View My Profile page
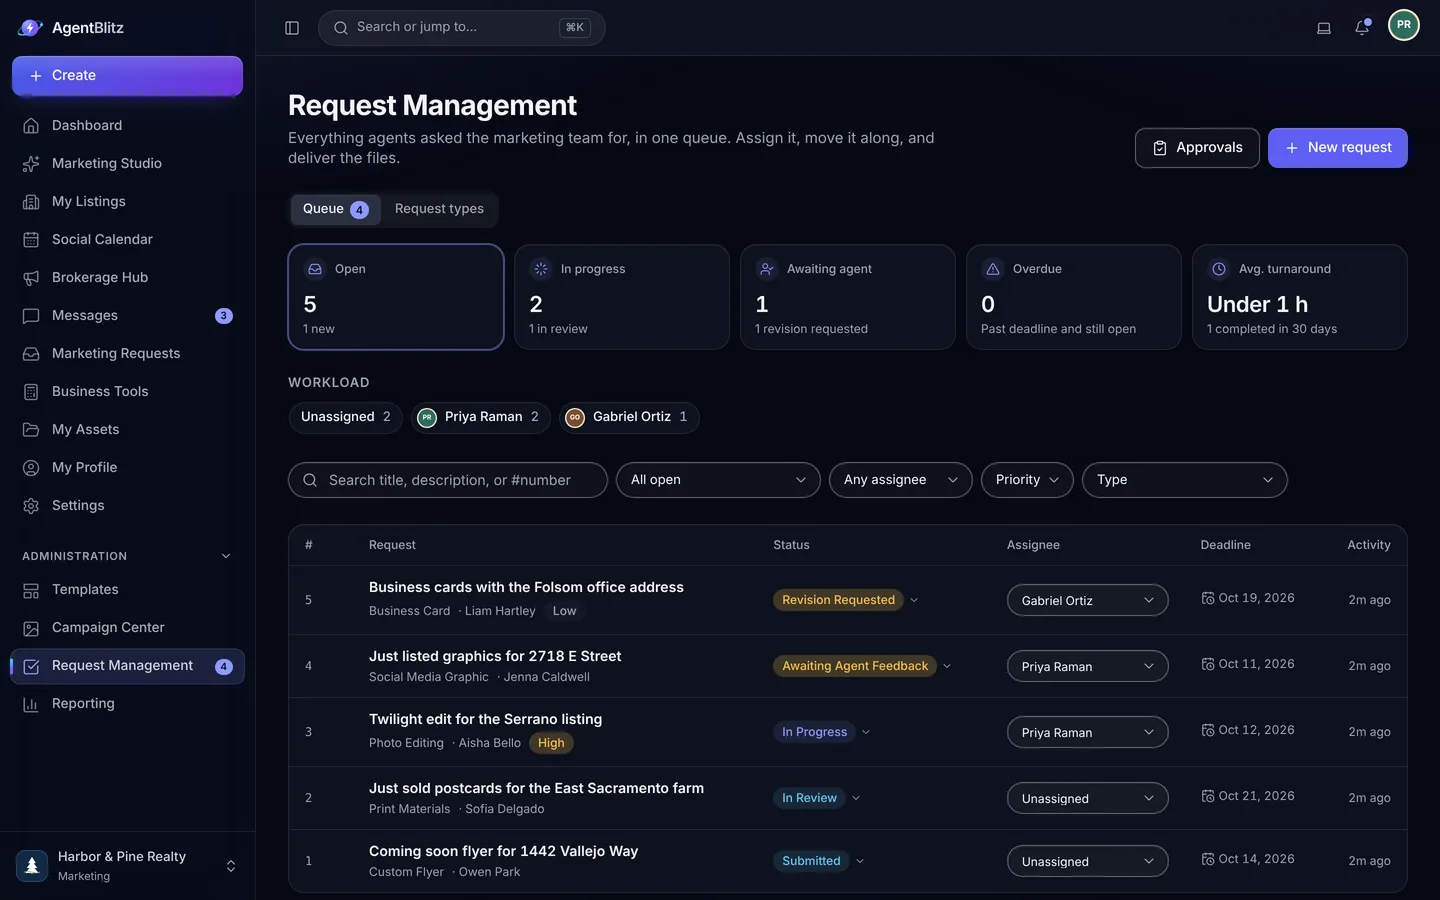This screenshot has width=1440, height=900. pos(127,468)
